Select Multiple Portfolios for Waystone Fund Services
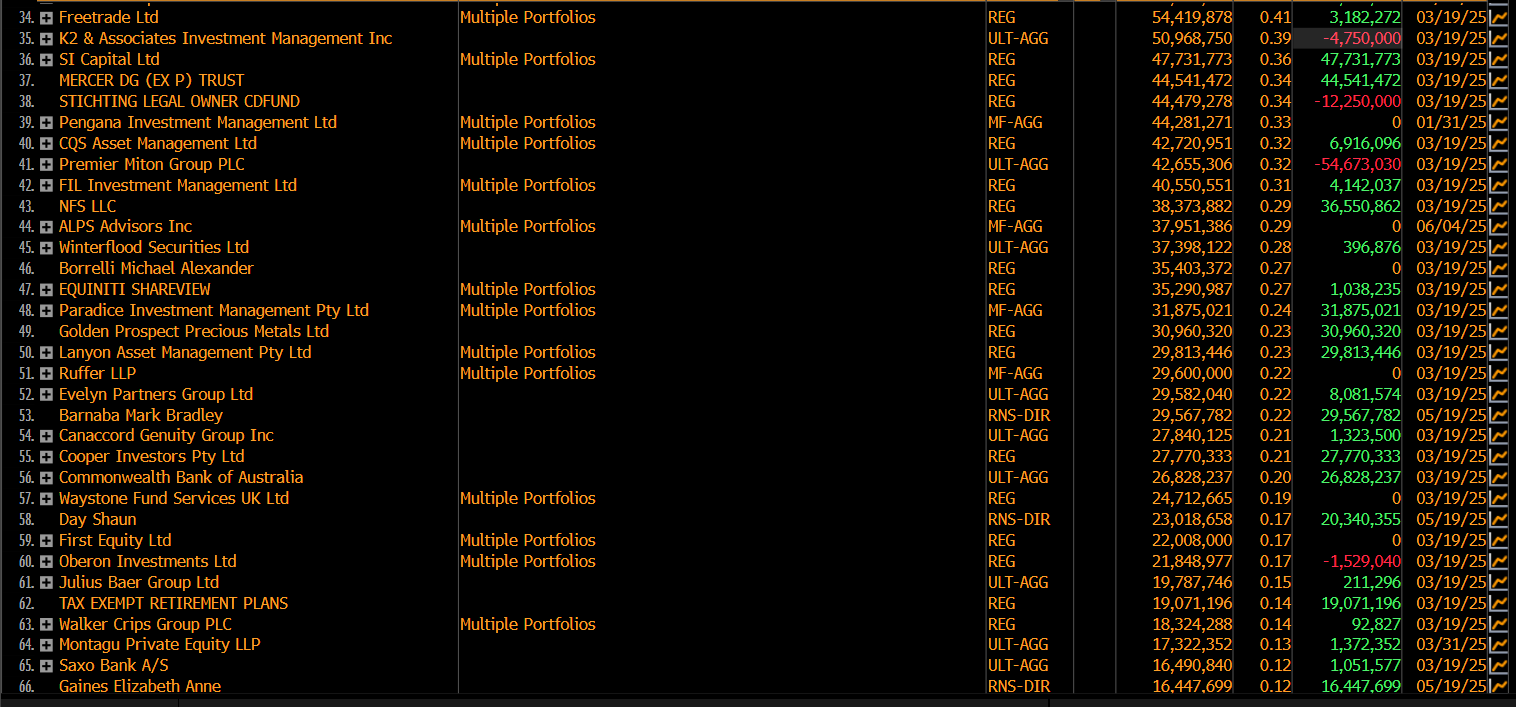This screenshot has height=707, width=1516. click(x=527, y=498)
